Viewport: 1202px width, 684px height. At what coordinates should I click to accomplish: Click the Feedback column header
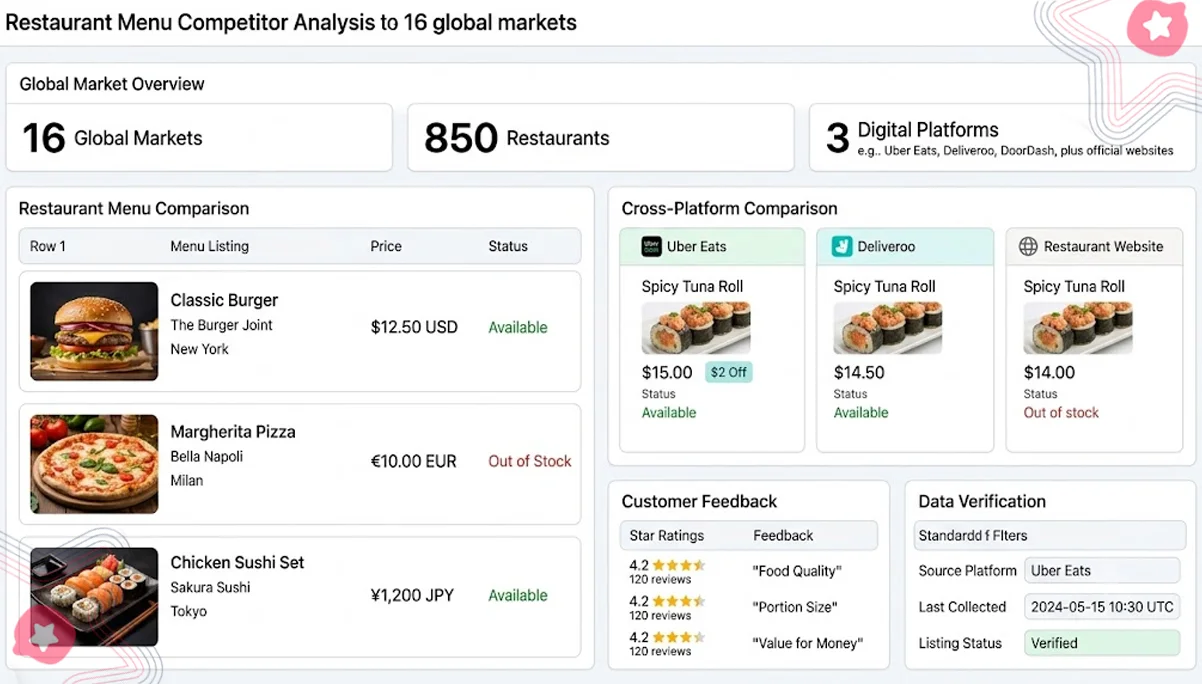pos(783,535)
